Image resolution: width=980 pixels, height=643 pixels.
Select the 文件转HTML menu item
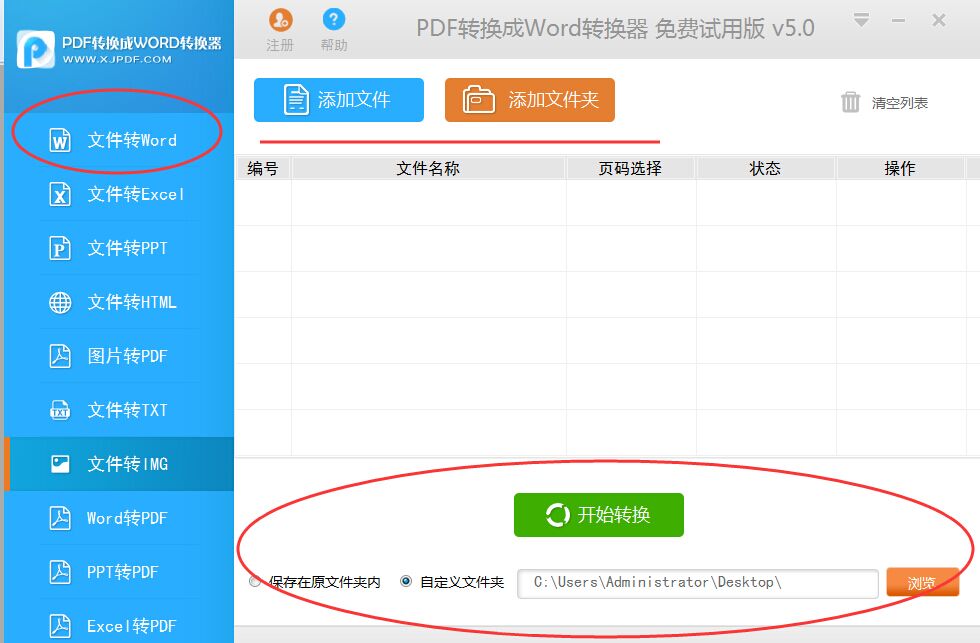[119, 302]
